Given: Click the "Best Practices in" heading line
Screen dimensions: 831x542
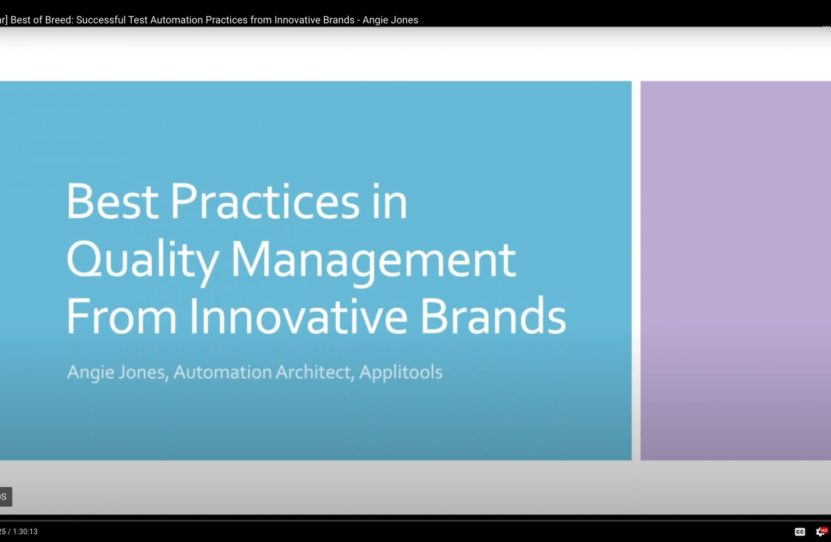Looking at the screenshot, I should click(x=237, y=203).
